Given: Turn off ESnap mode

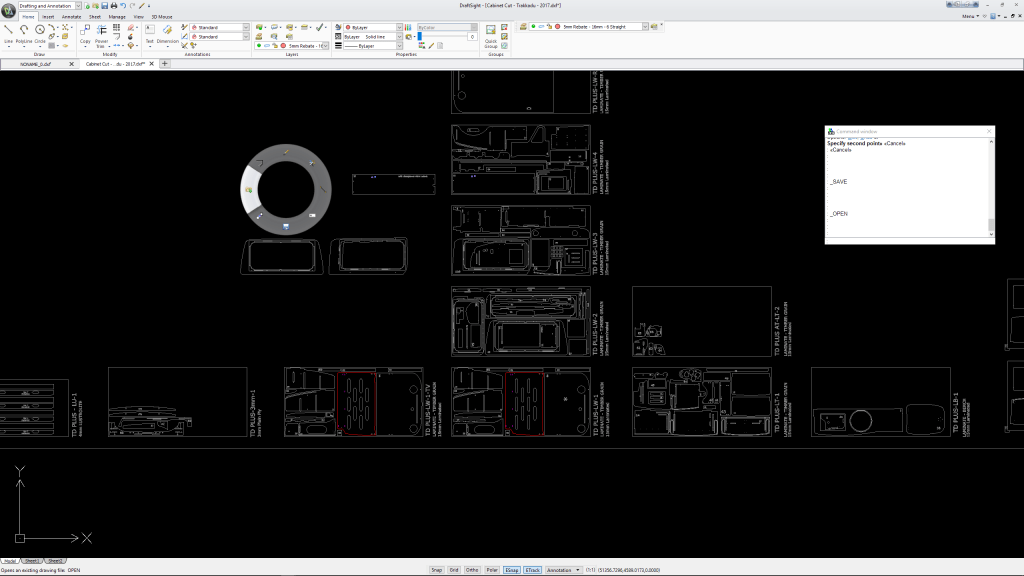Looking at the screenshot, I should 512,569.
